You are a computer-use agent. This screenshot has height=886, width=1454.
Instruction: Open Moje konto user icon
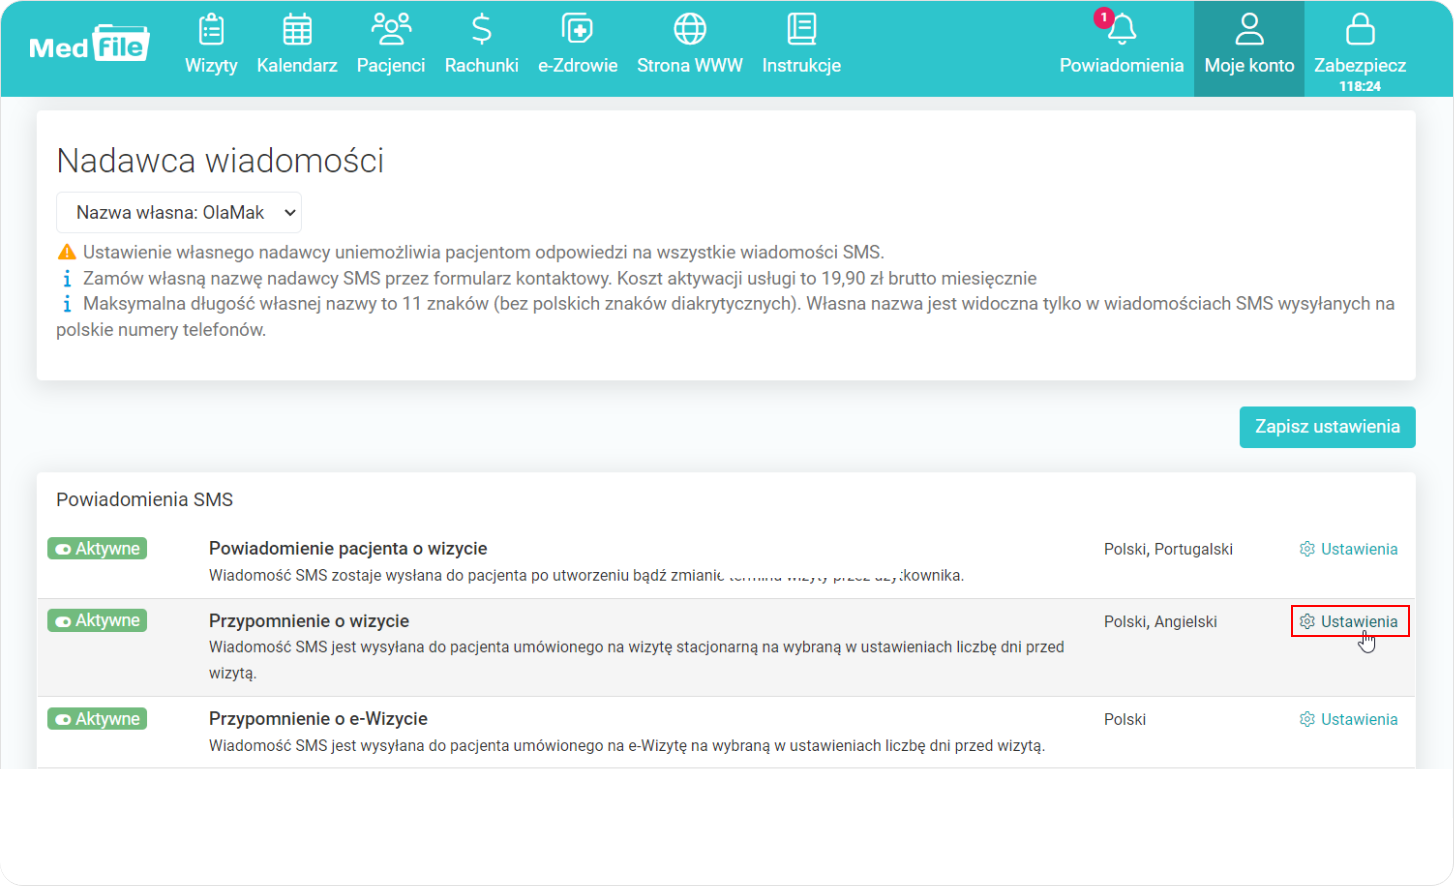[x=1249, y=29]
